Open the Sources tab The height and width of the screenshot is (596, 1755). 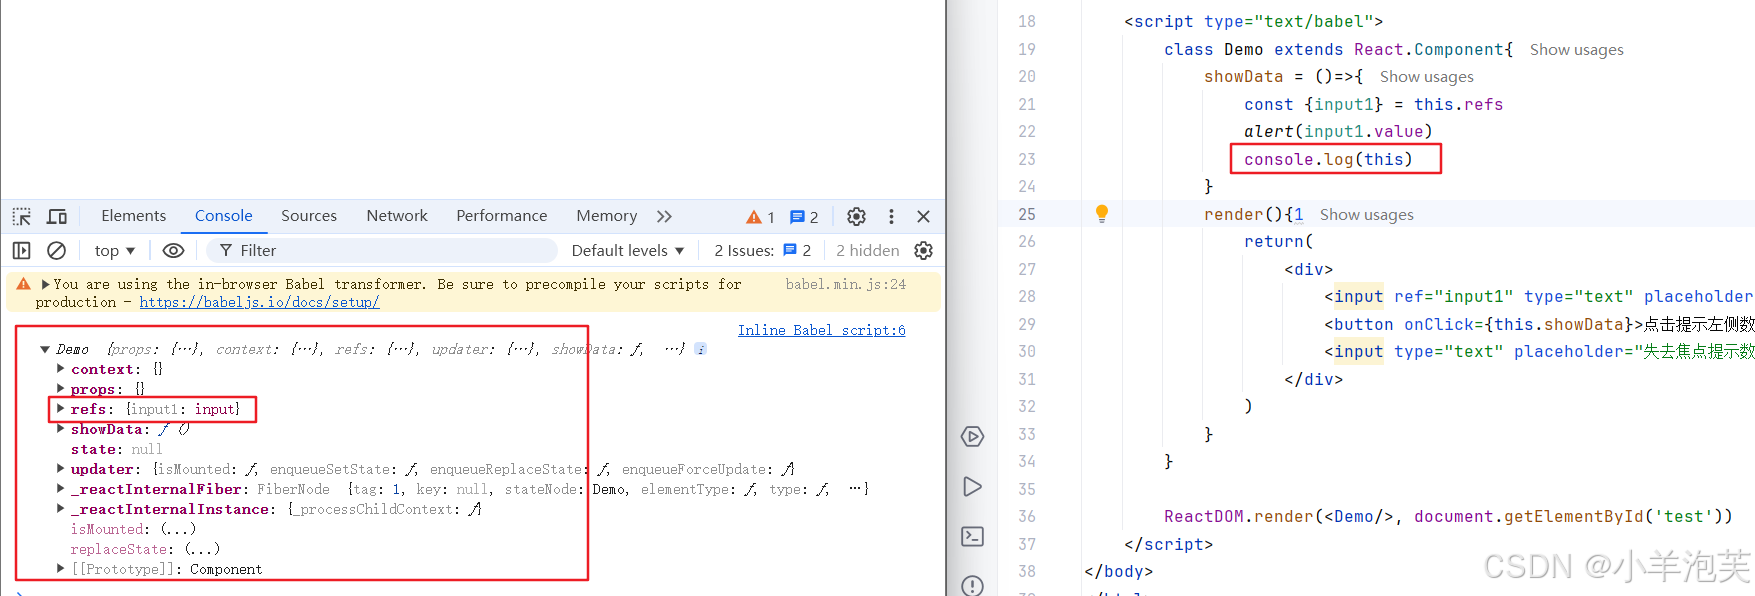point(309,216)
